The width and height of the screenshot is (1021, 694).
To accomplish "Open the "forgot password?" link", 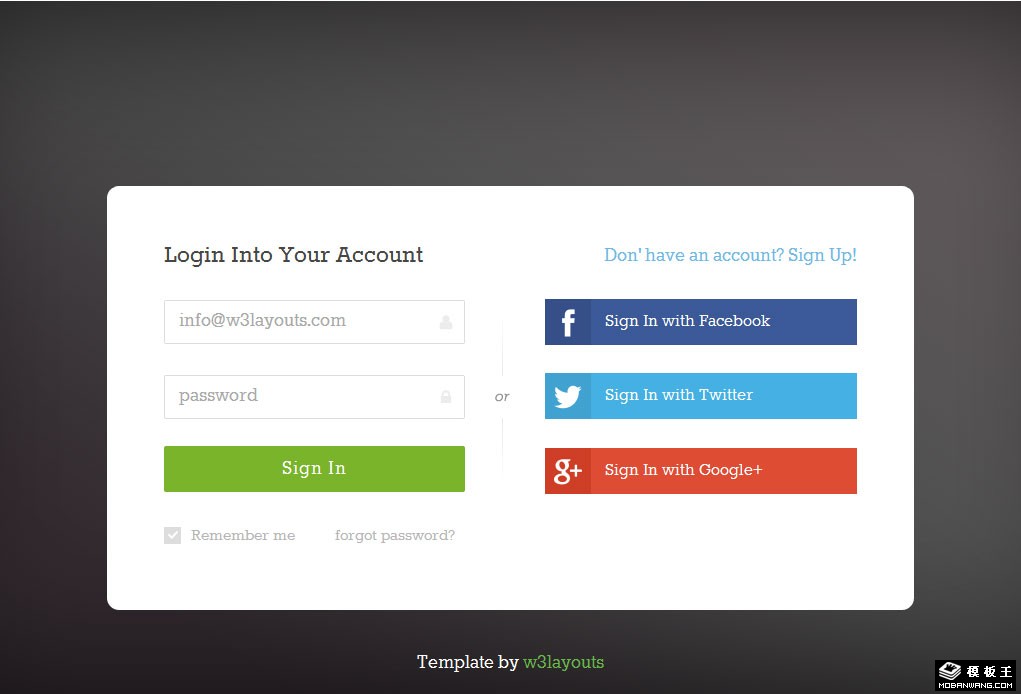I will pos(395,536).
